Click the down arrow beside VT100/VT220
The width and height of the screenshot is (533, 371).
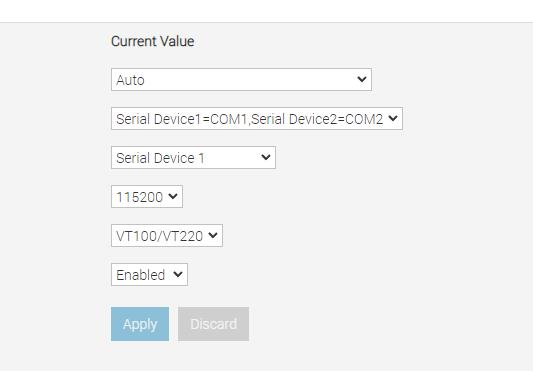click(x=213, y=235)
